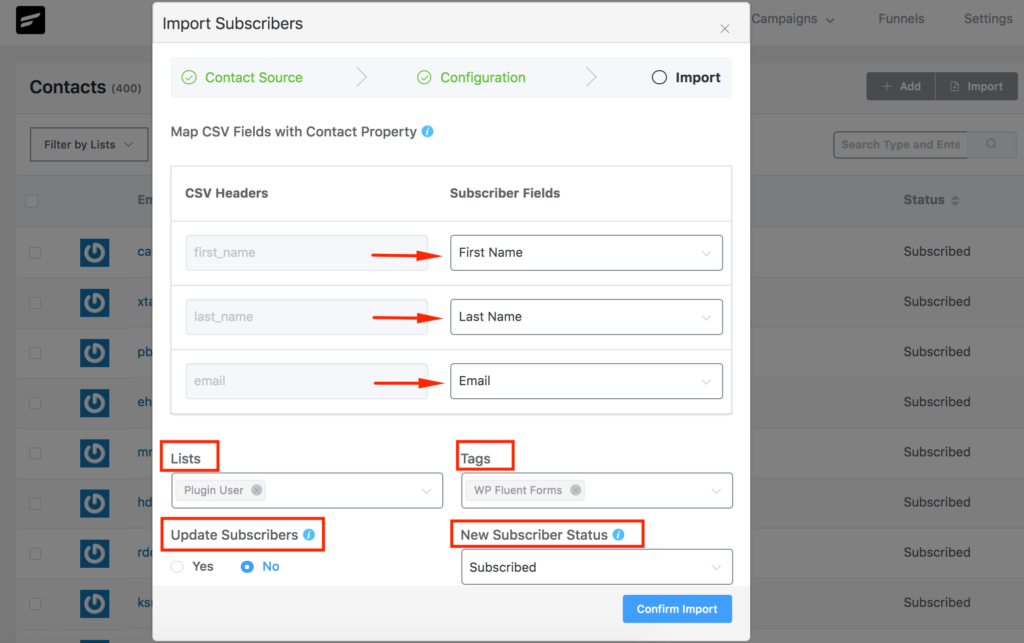1024x643 pixels.
Task: Remove the Plugin User list tag
Action: coord(257,490)
